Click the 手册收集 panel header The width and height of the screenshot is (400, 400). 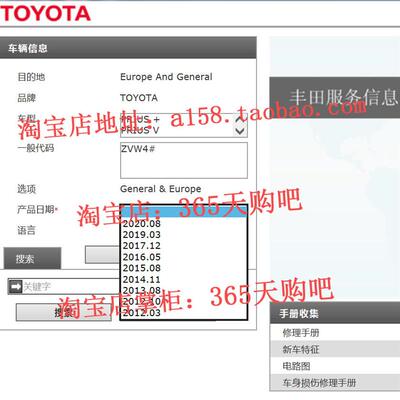pos(335,313)
